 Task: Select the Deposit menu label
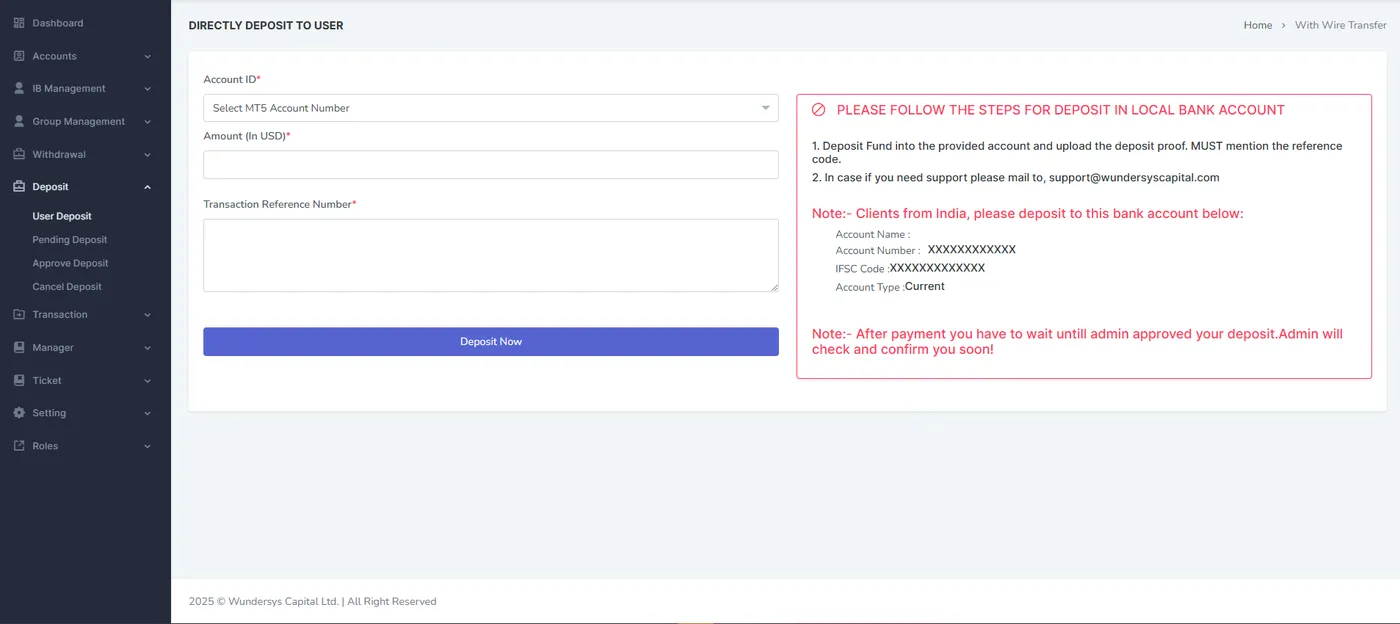[x=50, y=187]
